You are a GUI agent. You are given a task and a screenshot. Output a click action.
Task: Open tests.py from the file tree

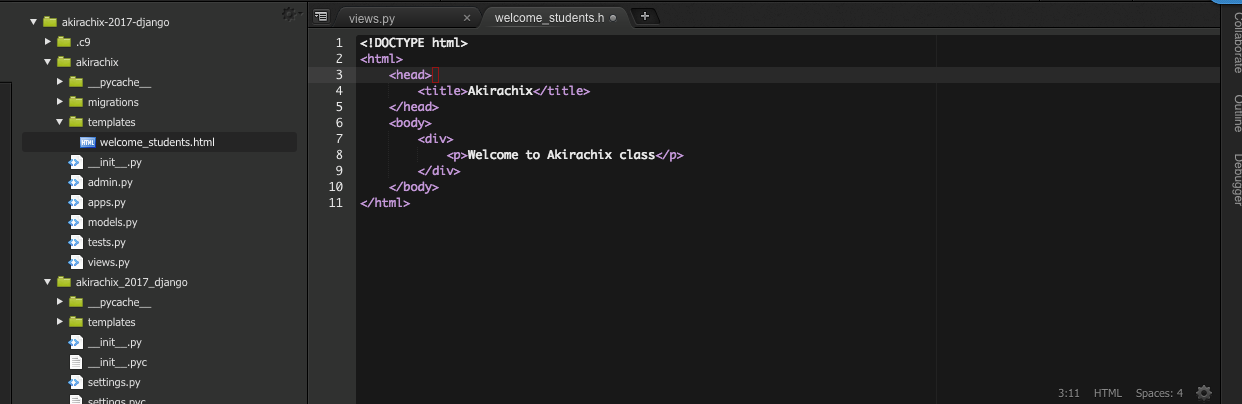106,242
